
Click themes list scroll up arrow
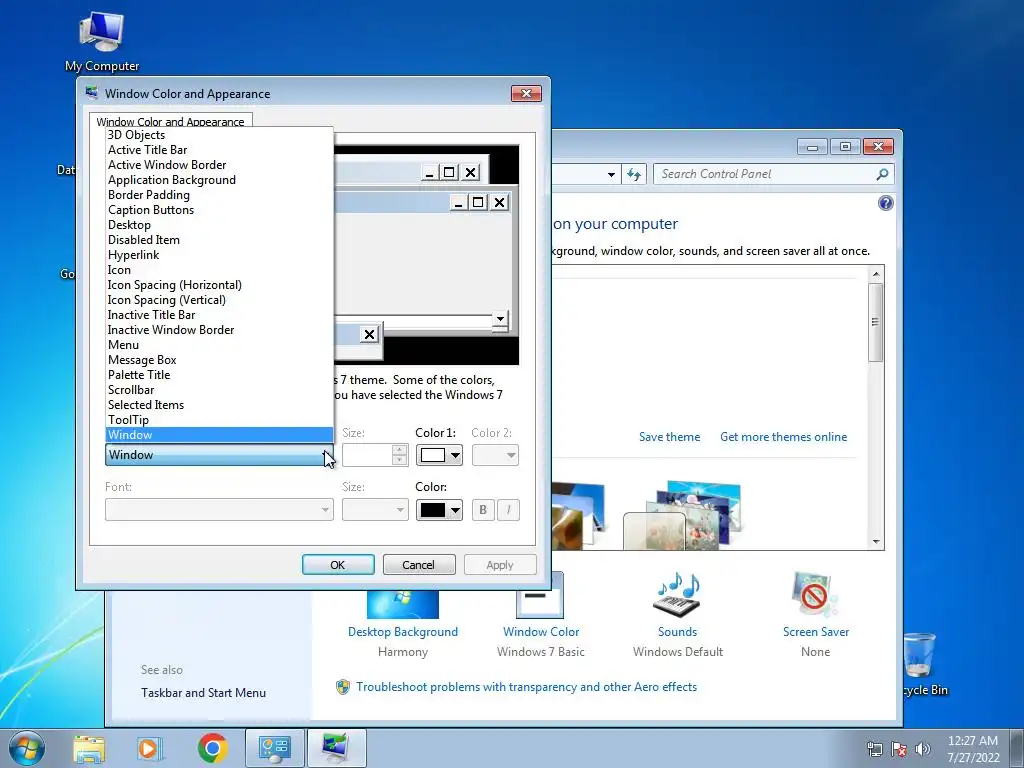[876, 274]
